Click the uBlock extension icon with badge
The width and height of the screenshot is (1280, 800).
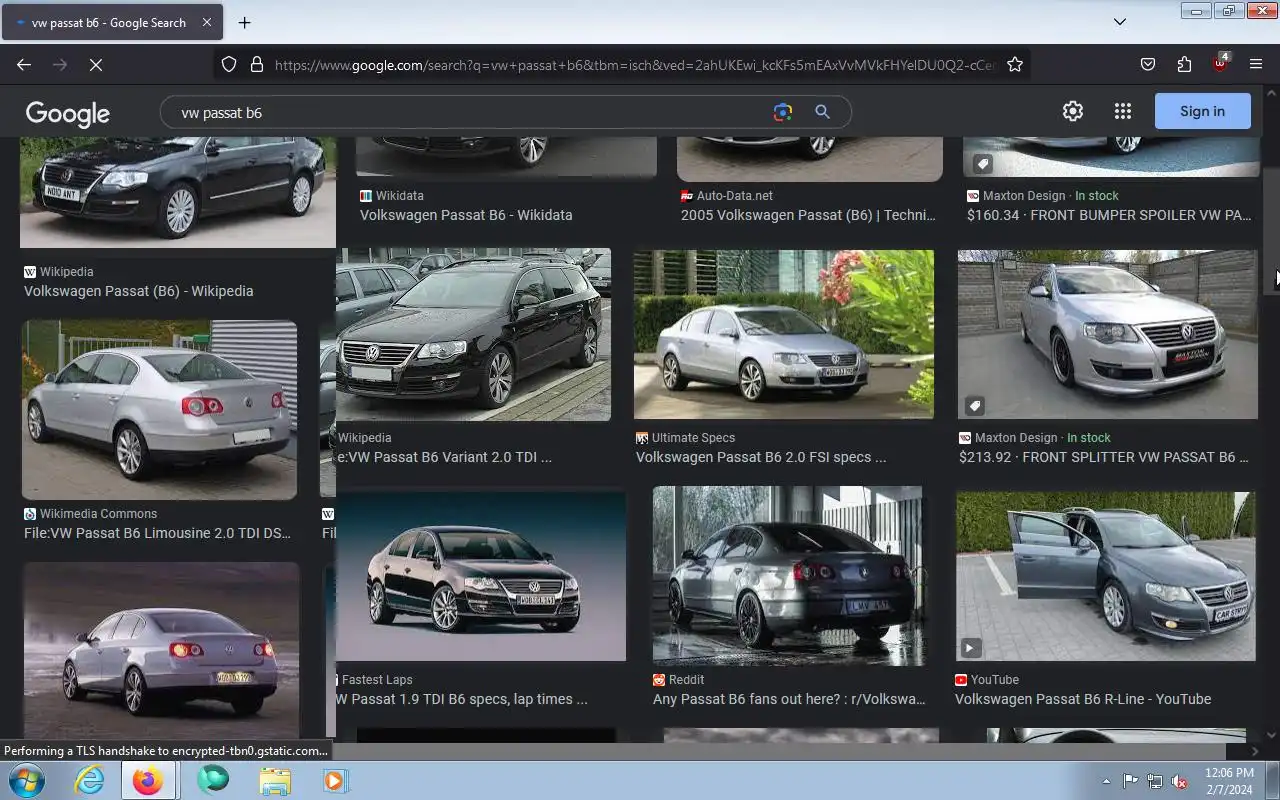click(x=1220, y=62)
